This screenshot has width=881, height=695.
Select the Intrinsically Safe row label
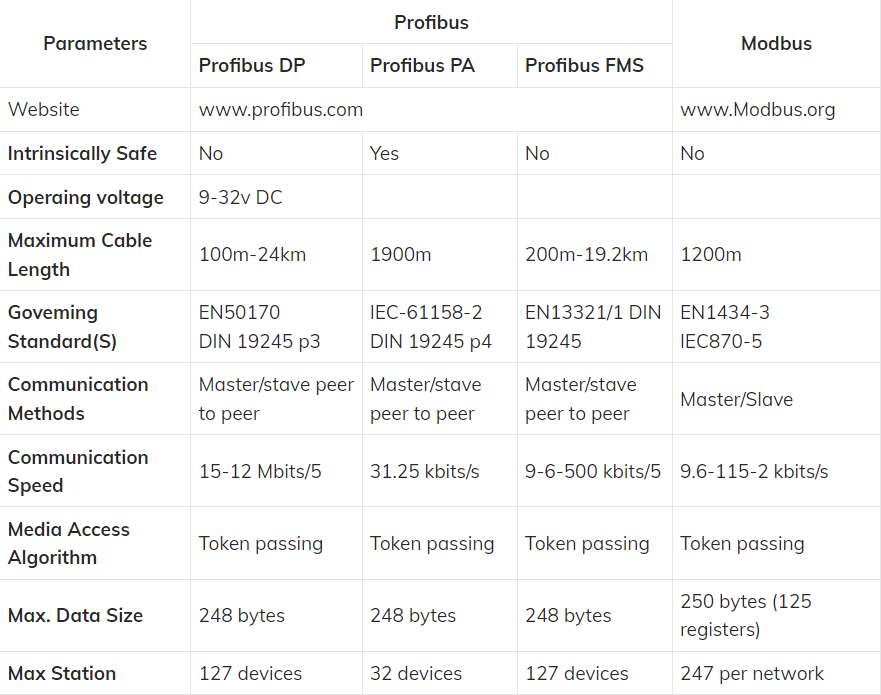point(82,153)
